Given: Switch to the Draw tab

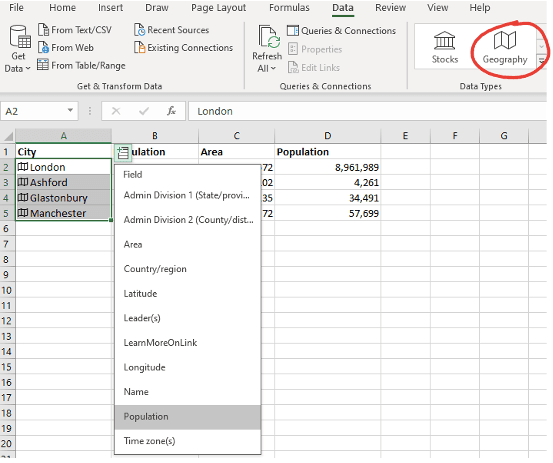Looking at the screenshot, I should coord(157,8).
